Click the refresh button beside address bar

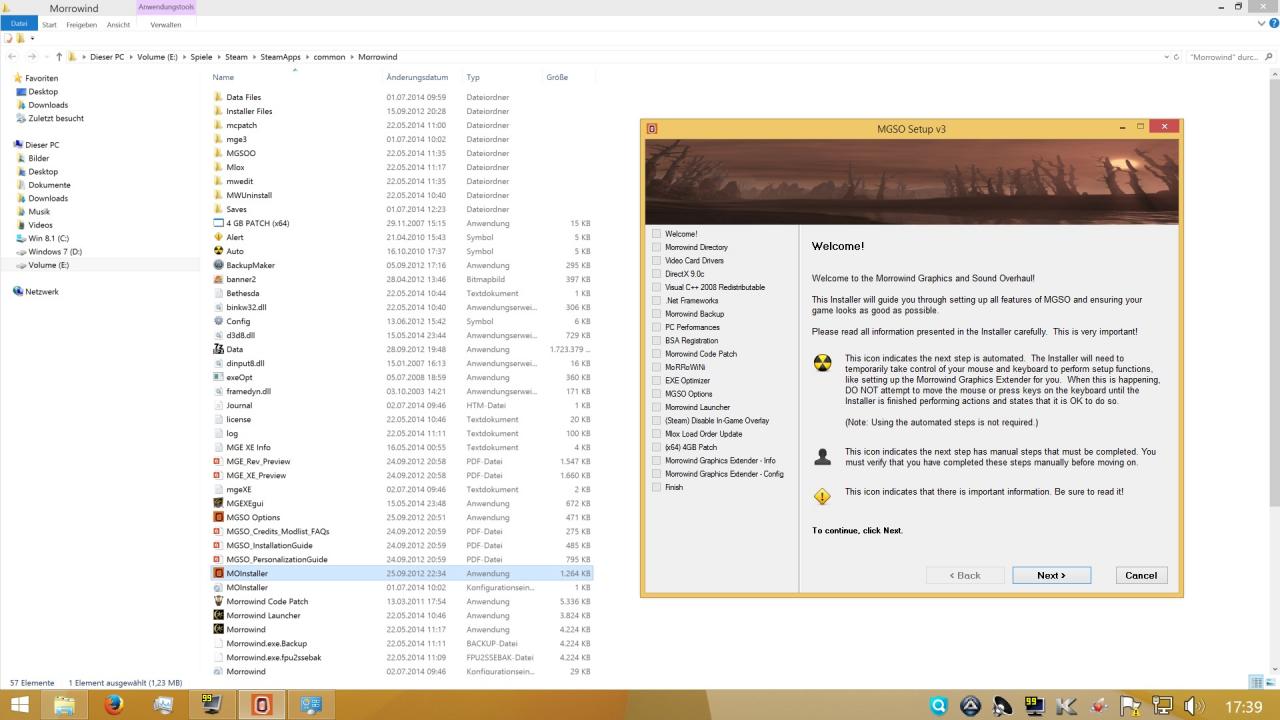[1176, 57]
